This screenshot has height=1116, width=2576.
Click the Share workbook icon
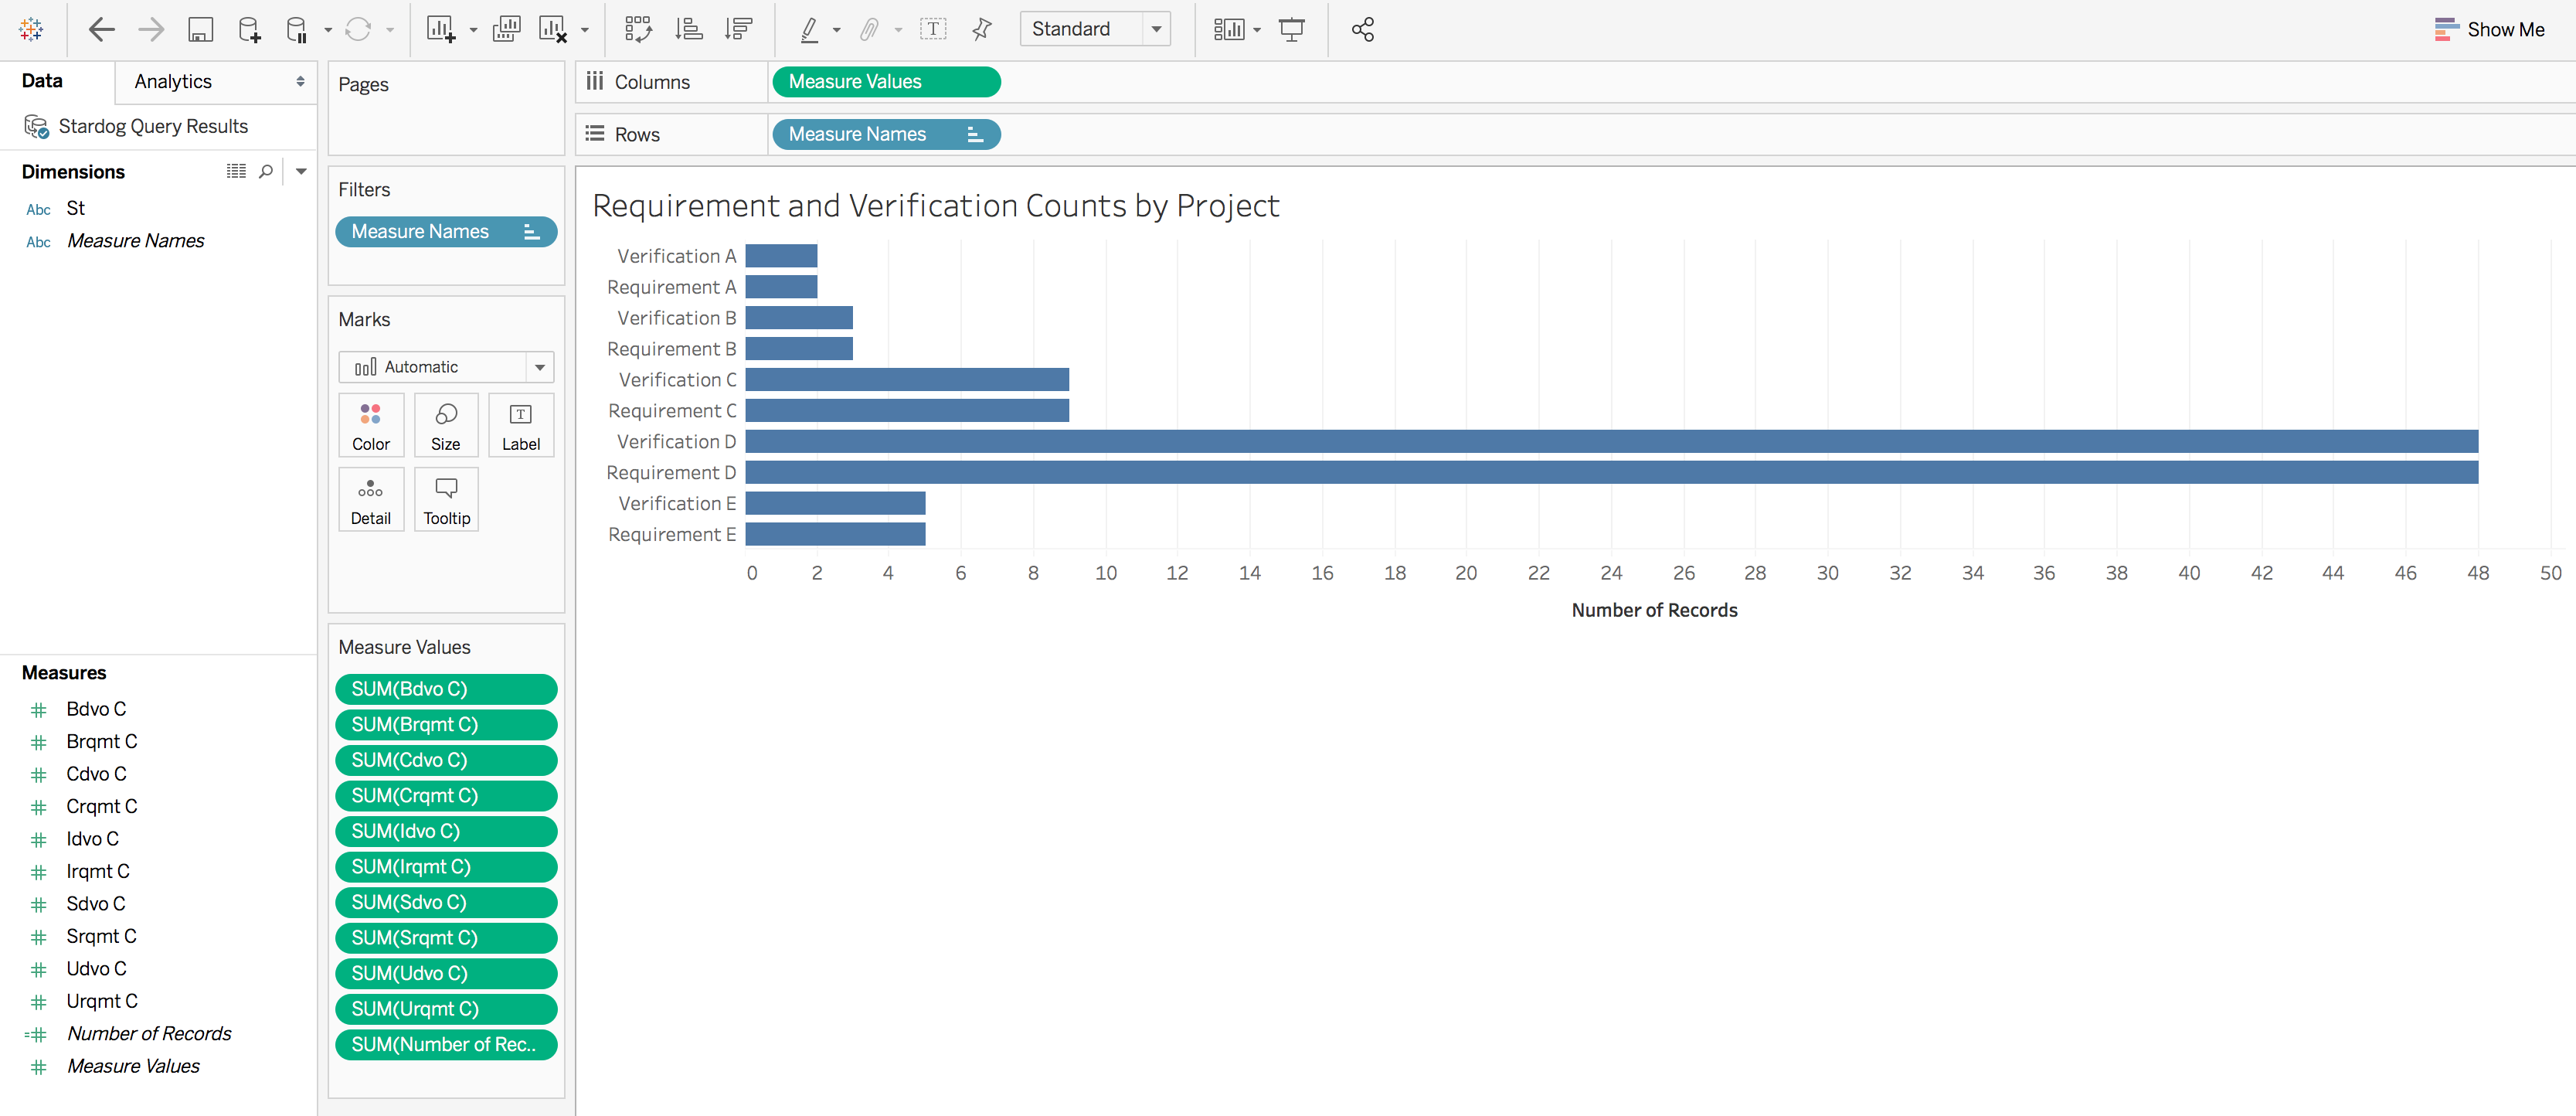1362,29
